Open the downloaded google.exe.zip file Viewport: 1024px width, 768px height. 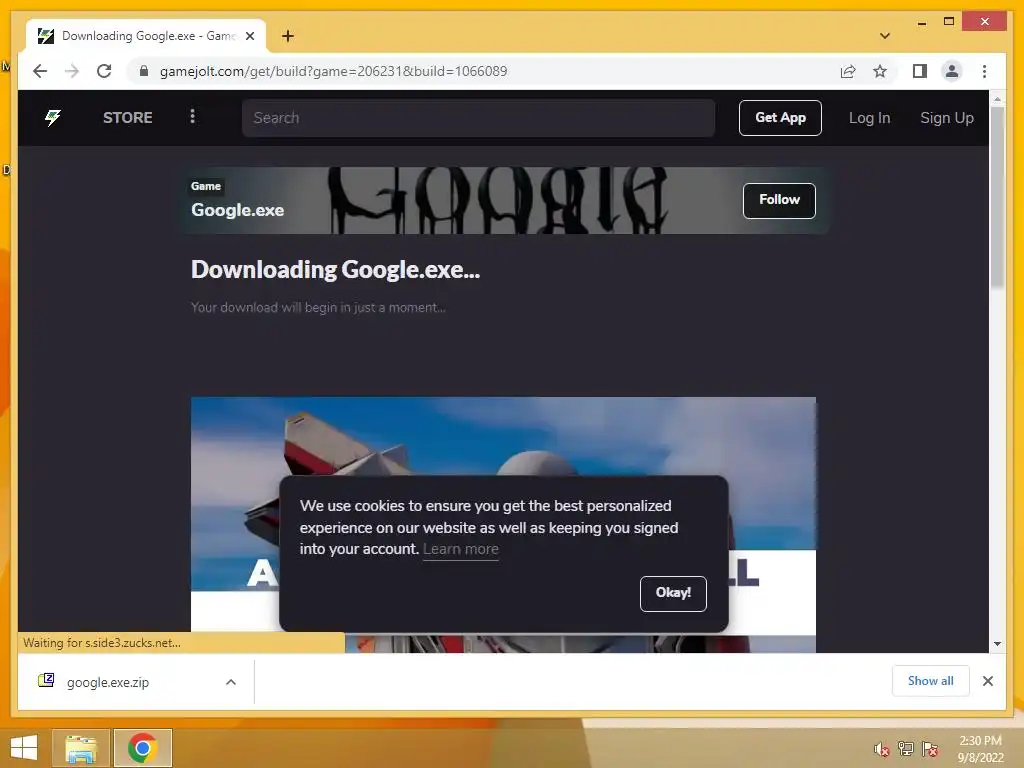pyautogui.click(x=108, y=682)
